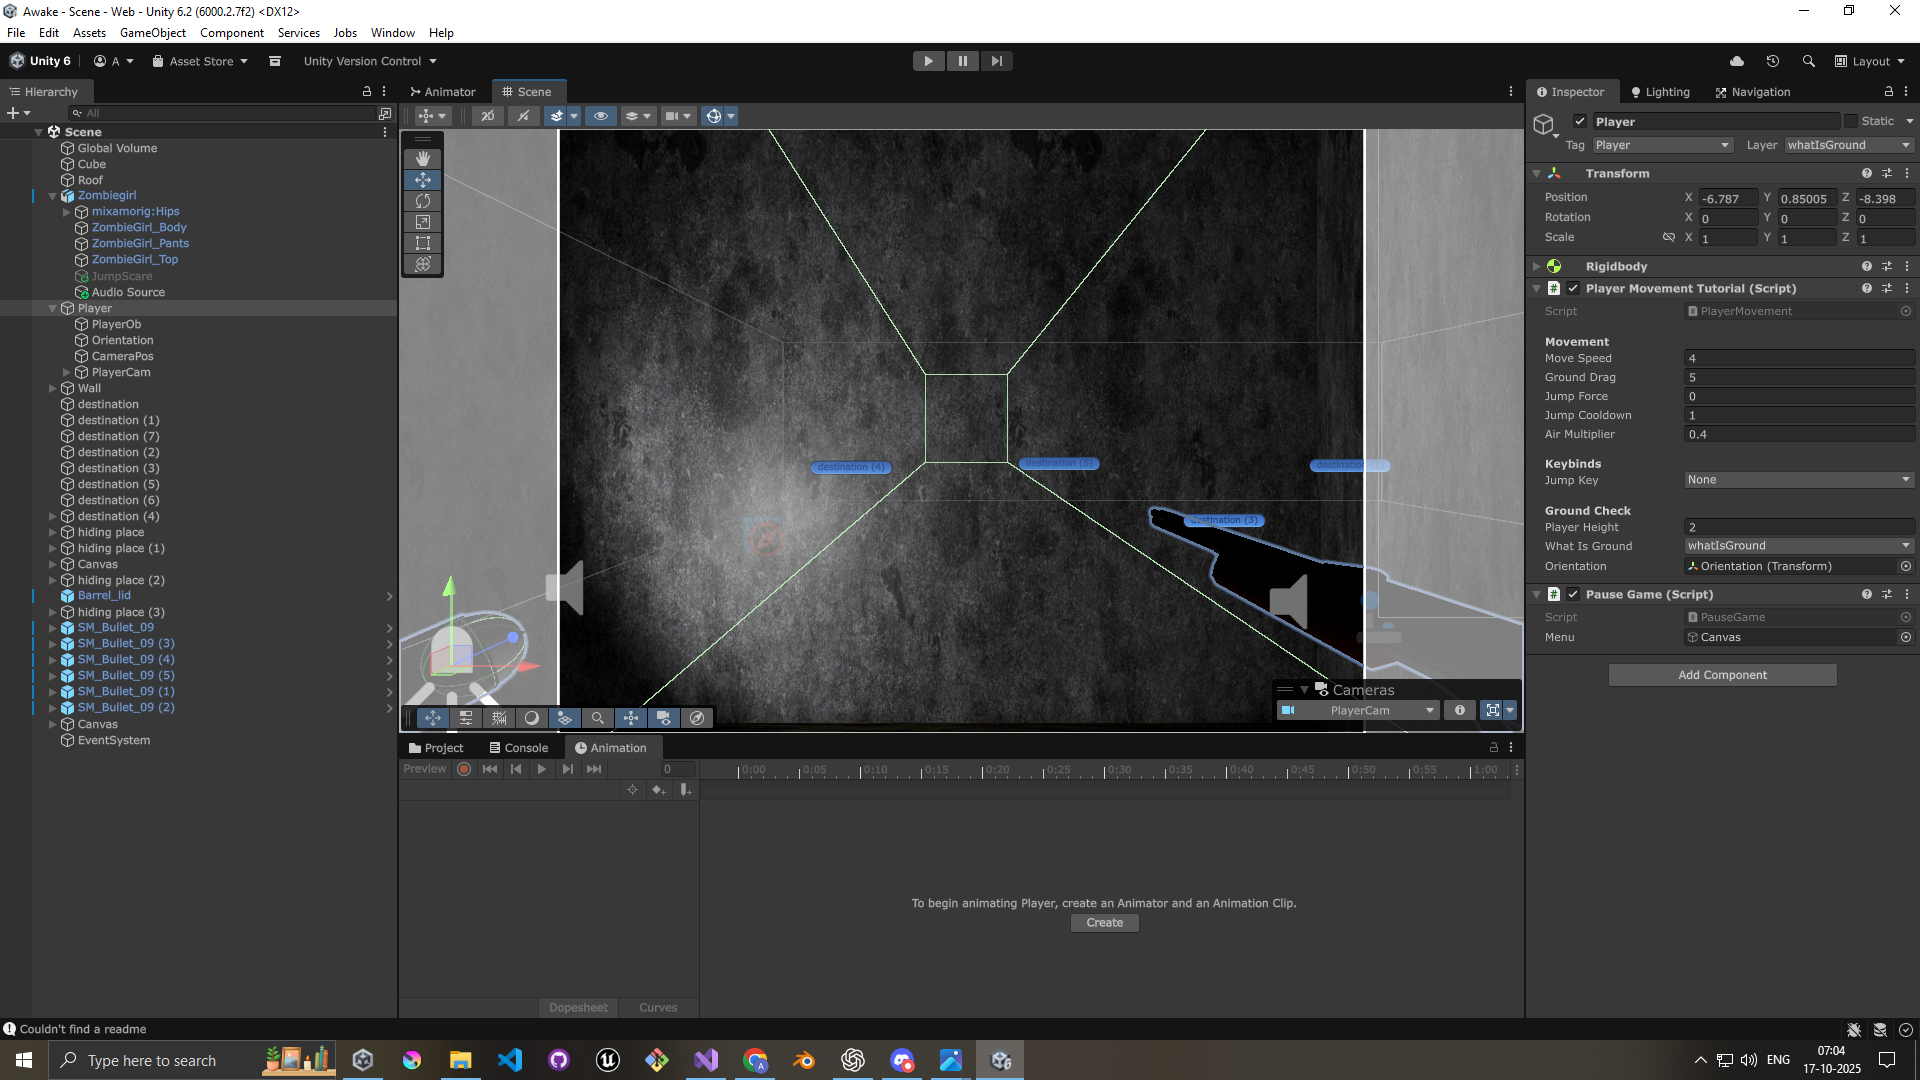Click the Pause button in toolbar

point(962,61)
